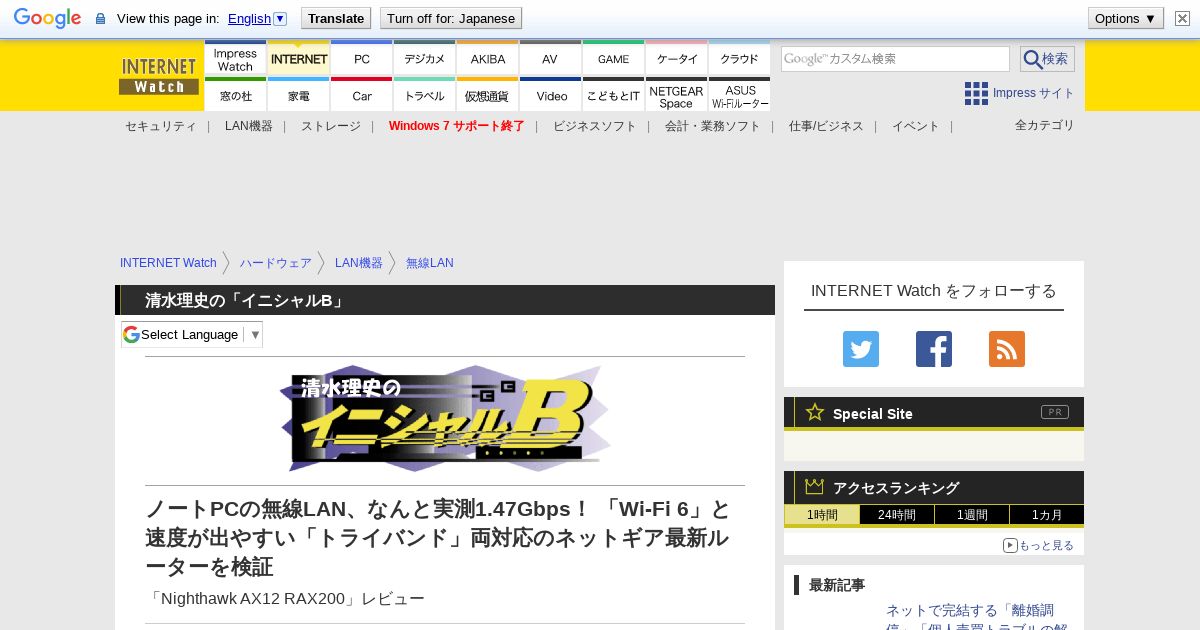
Task: Open the こどもとIT nav tab
Action: tap(614, 95)
